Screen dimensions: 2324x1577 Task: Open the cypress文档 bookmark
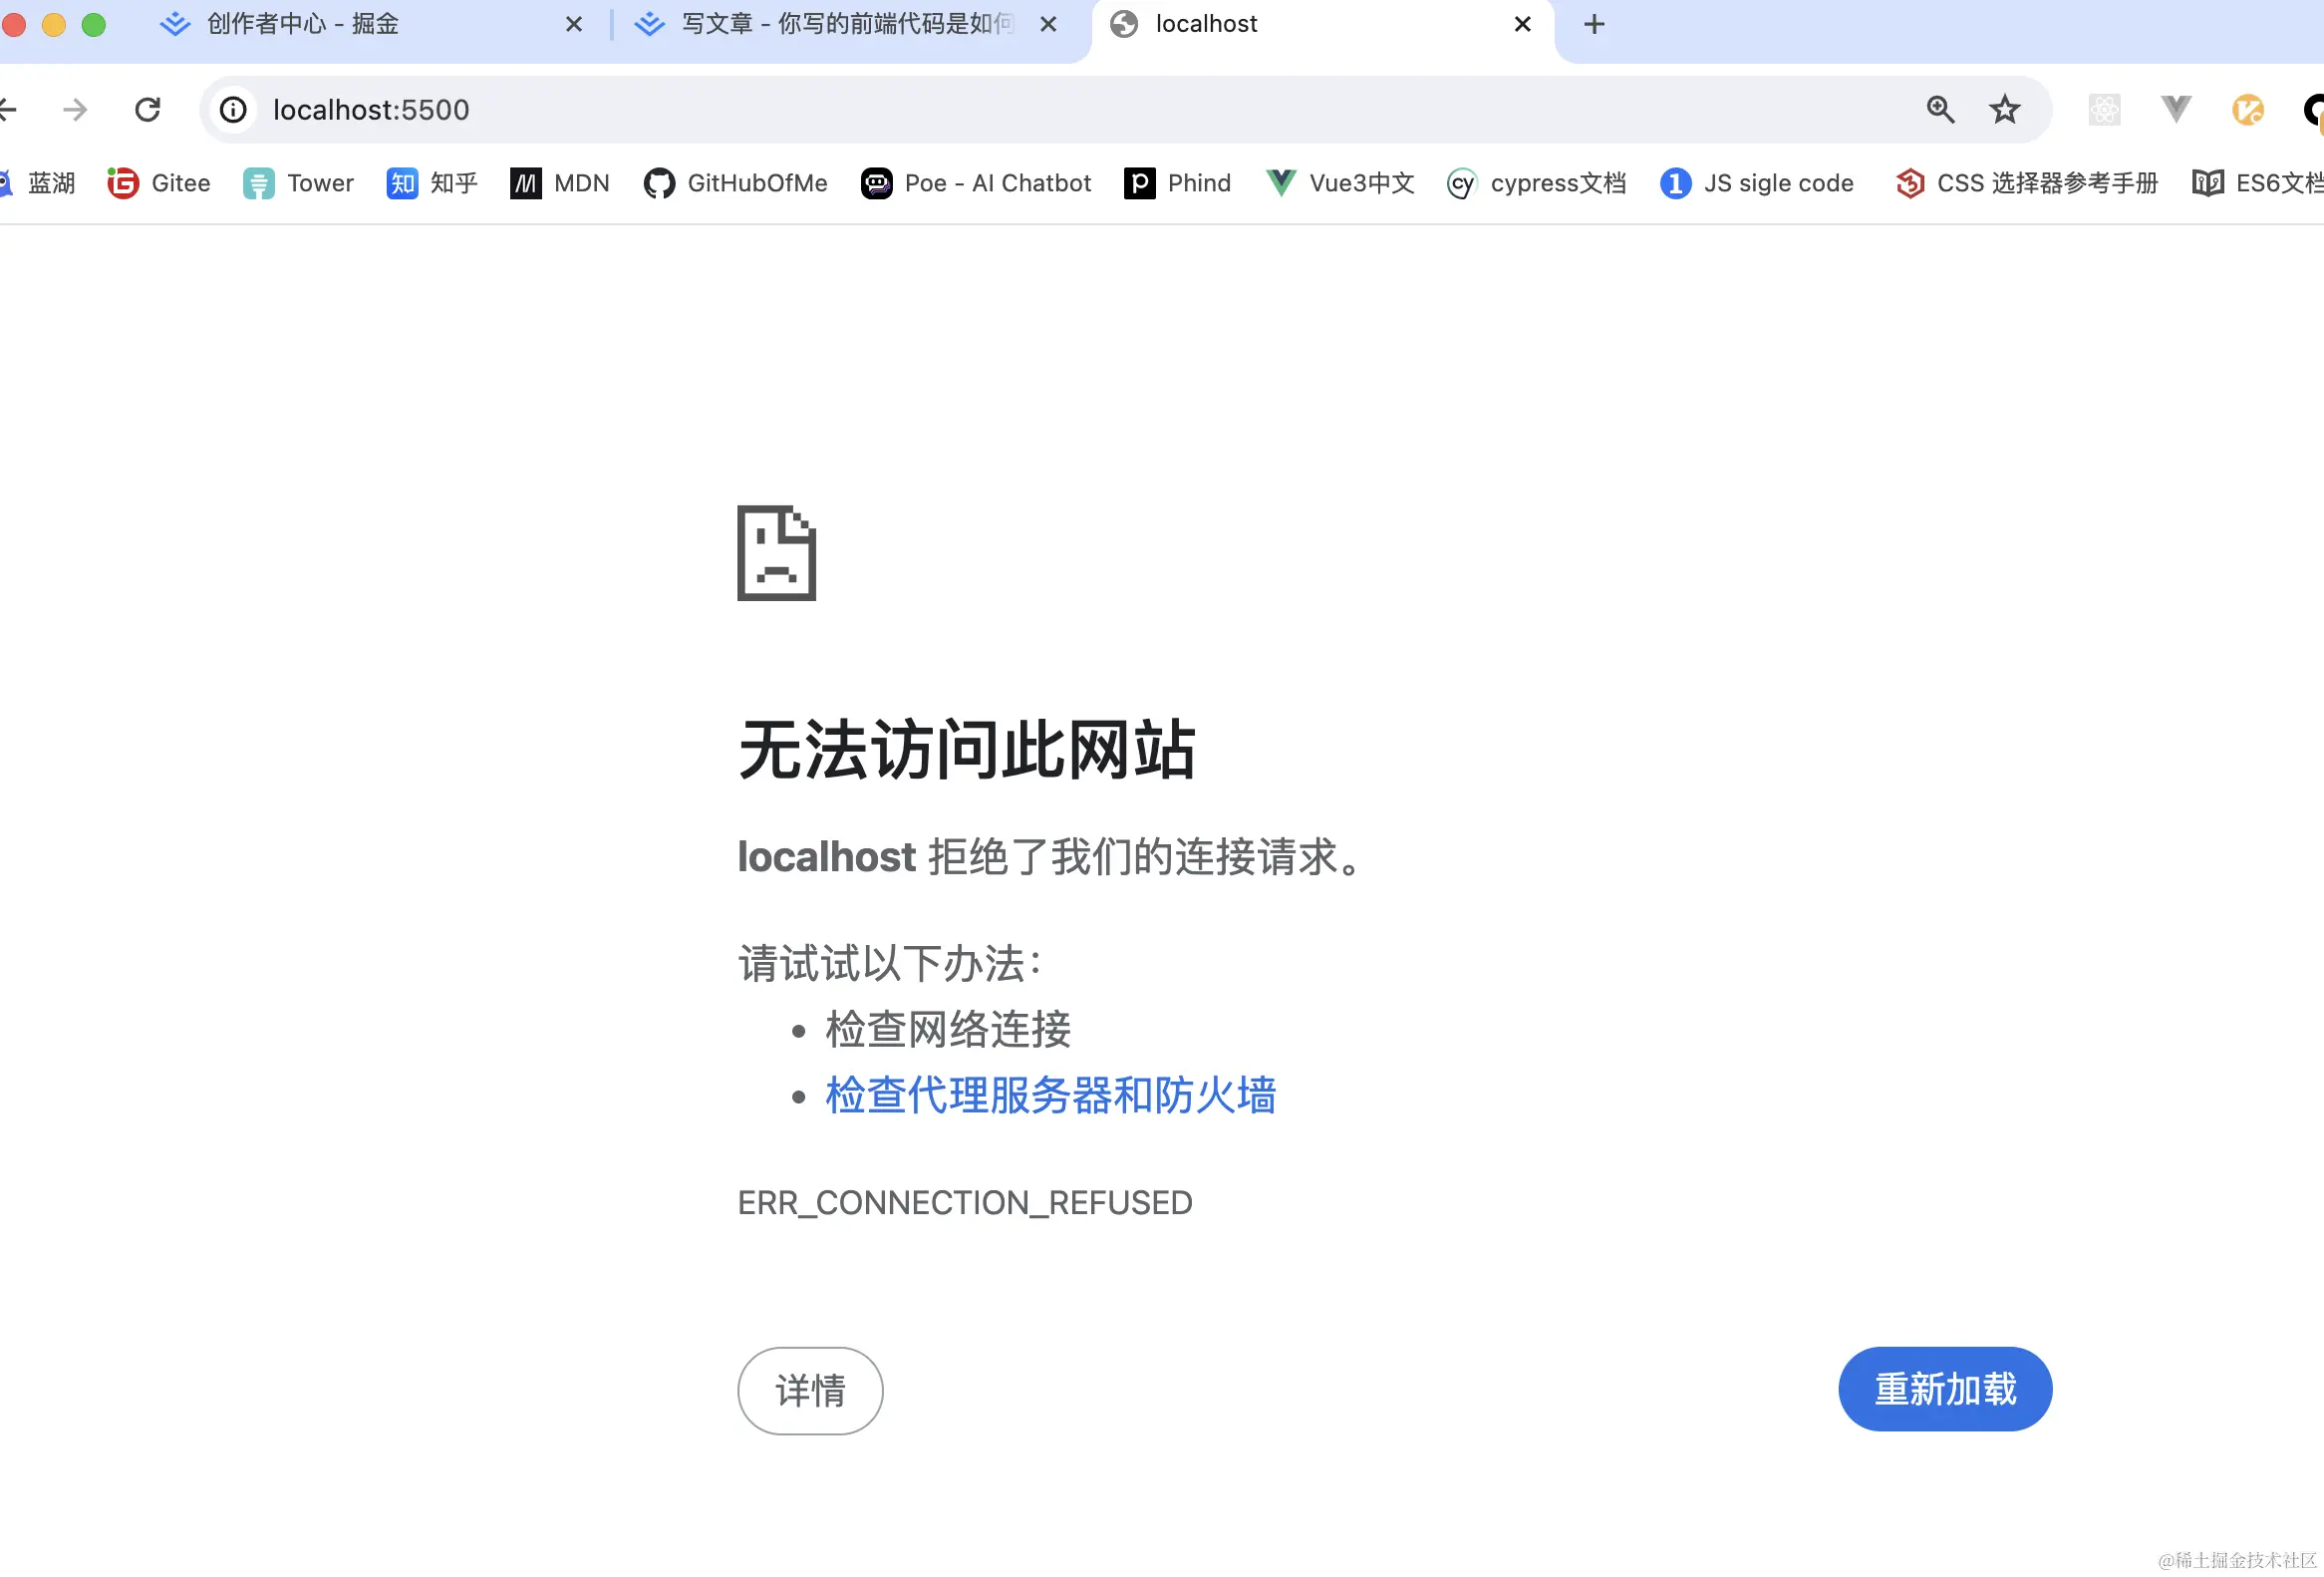(x=1536, y=183)
